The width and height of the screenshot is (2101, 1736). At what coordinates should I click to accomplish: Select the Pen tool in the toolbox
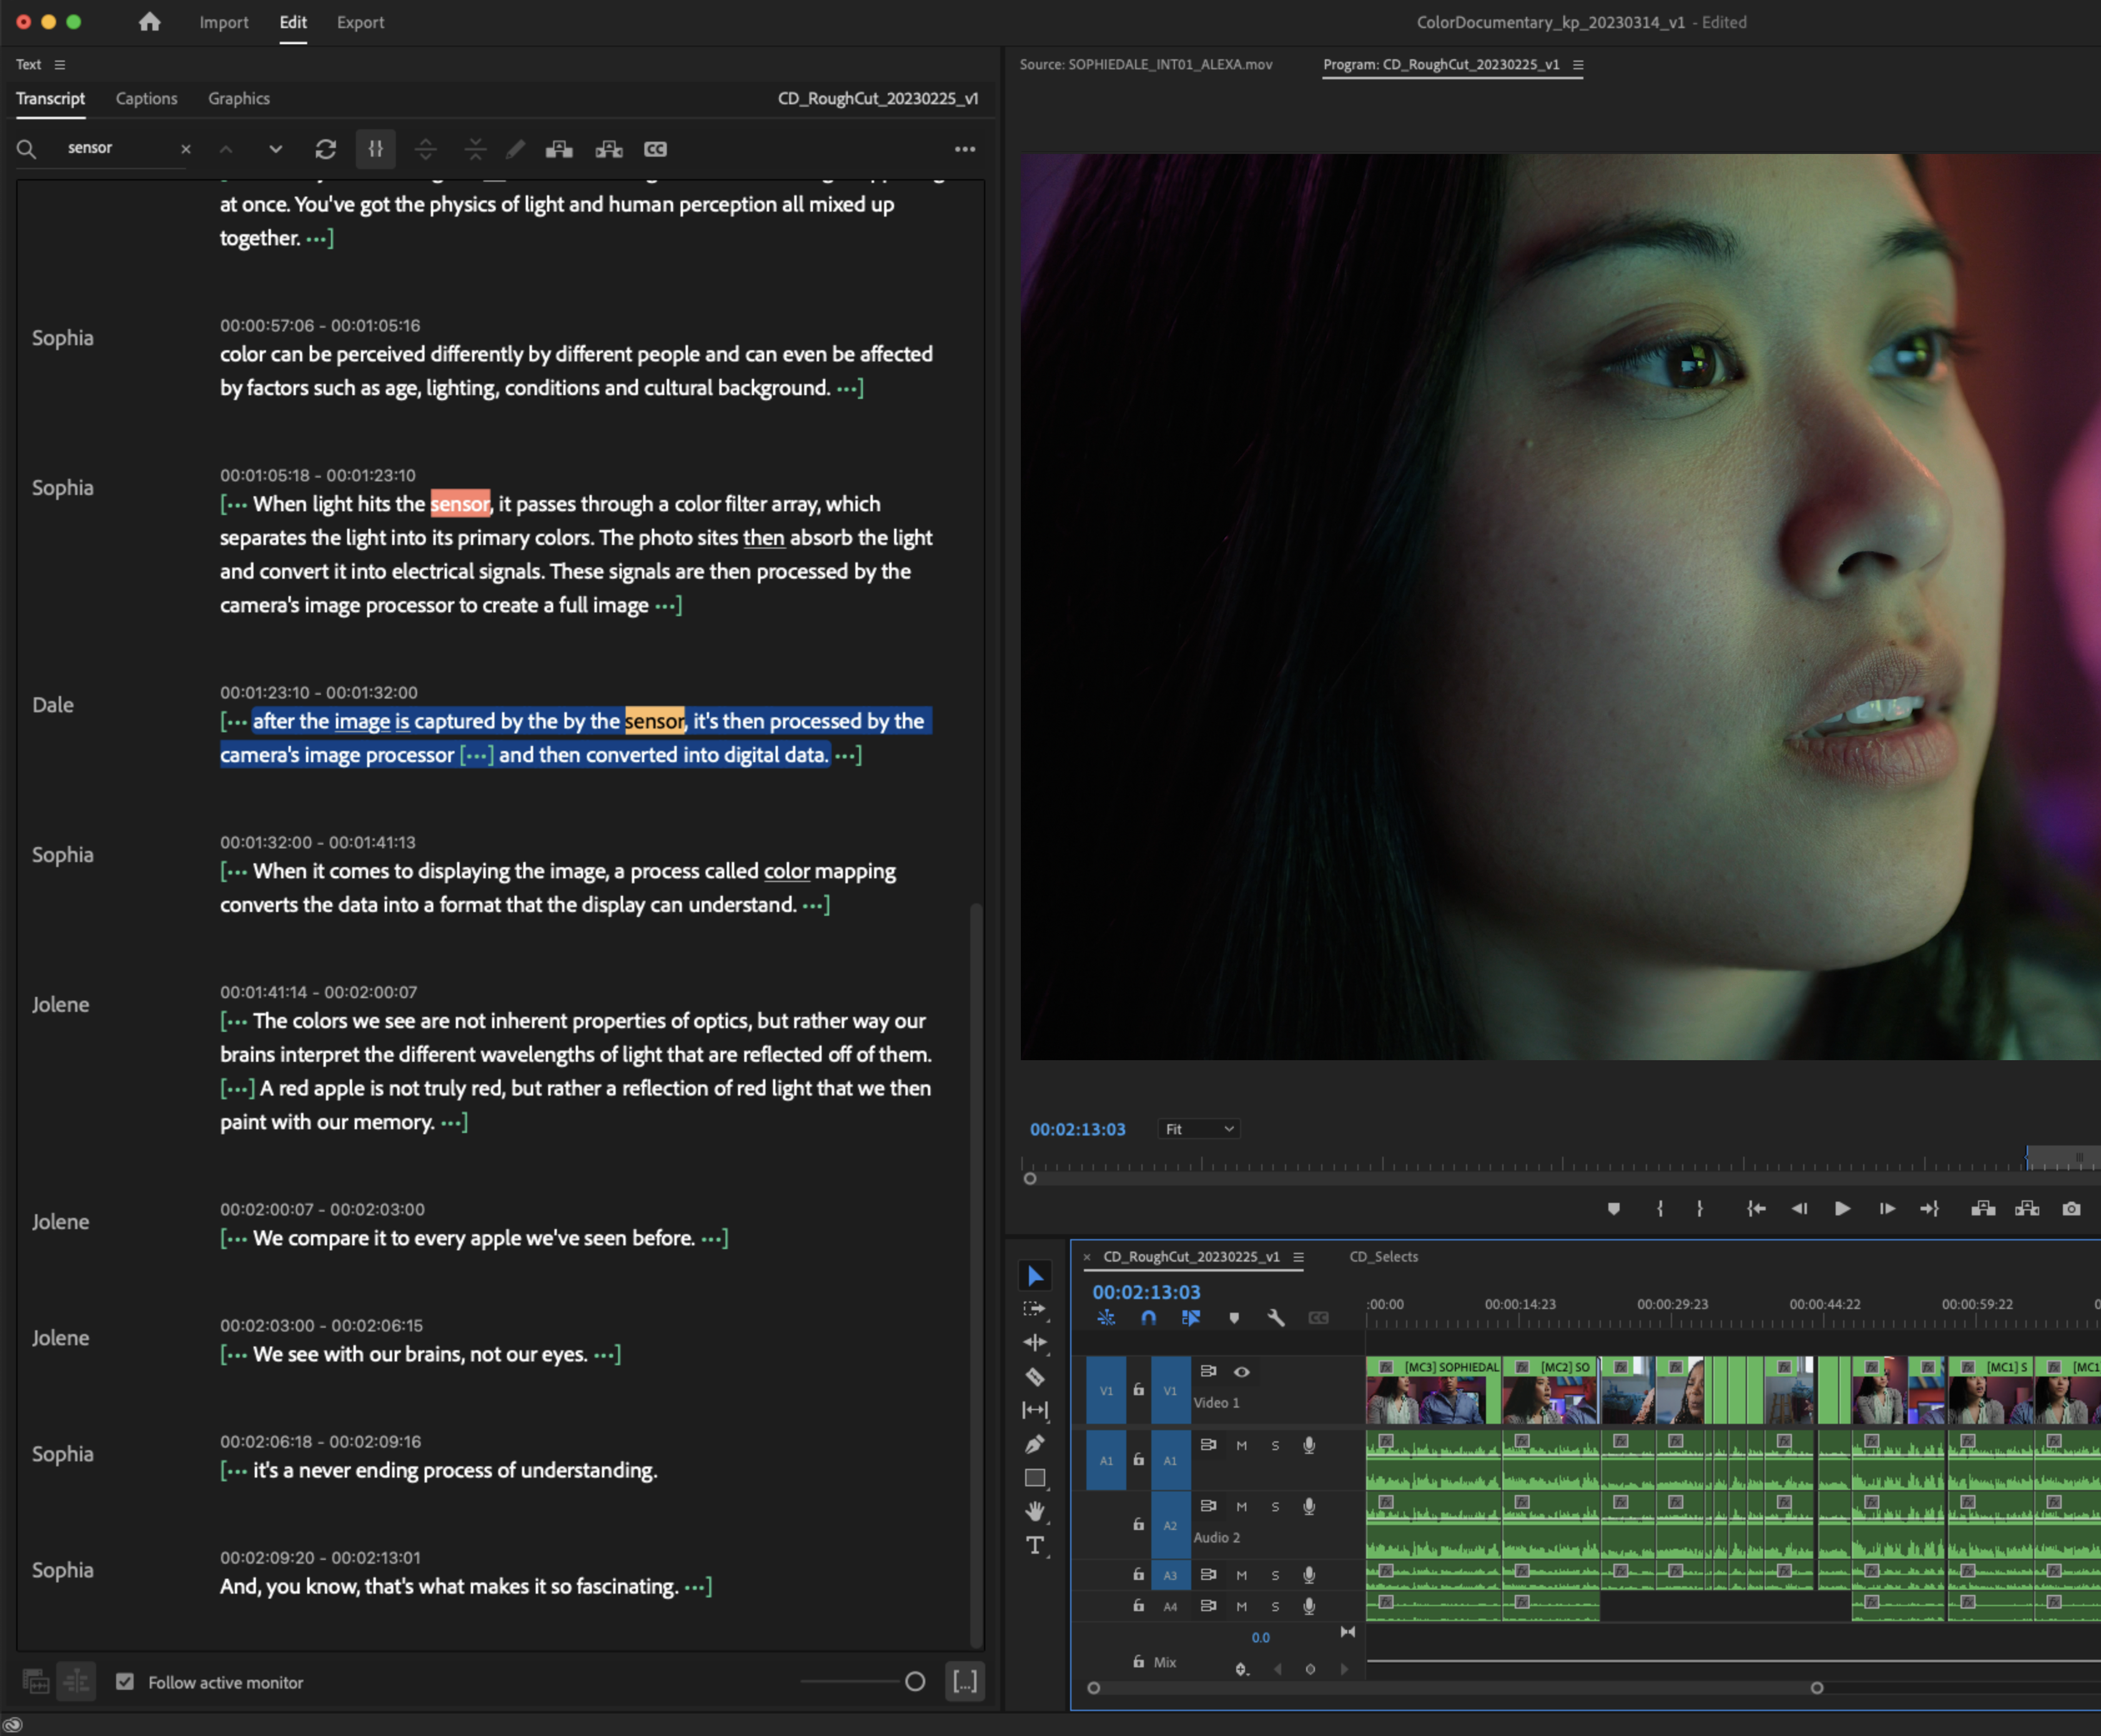pyautogui.click(x=1035, y=1444)
